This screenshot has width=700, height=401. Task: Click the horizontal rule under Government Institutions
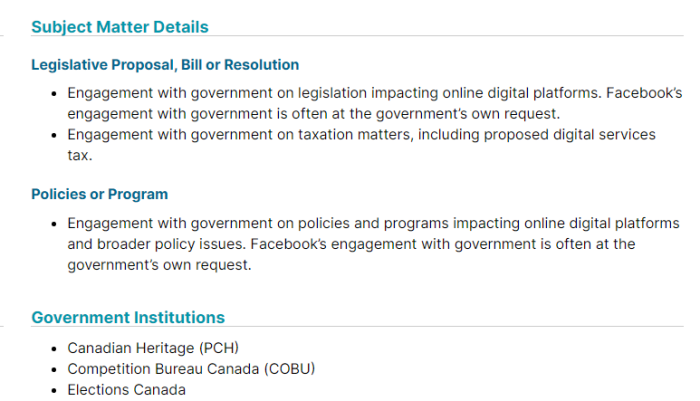357,326
